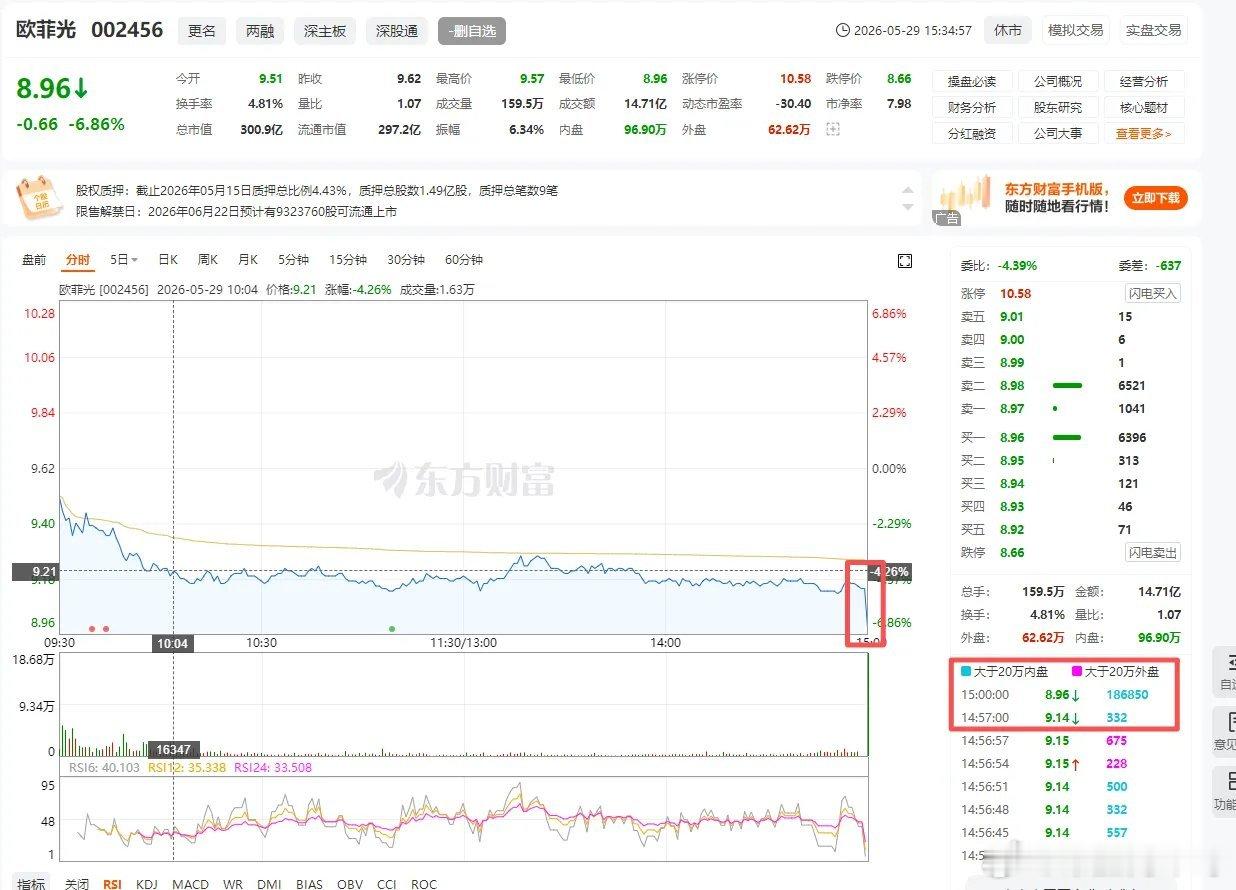
Task: Click the 买五 price 8.92 row
Action: click(x=1069, y=530)
